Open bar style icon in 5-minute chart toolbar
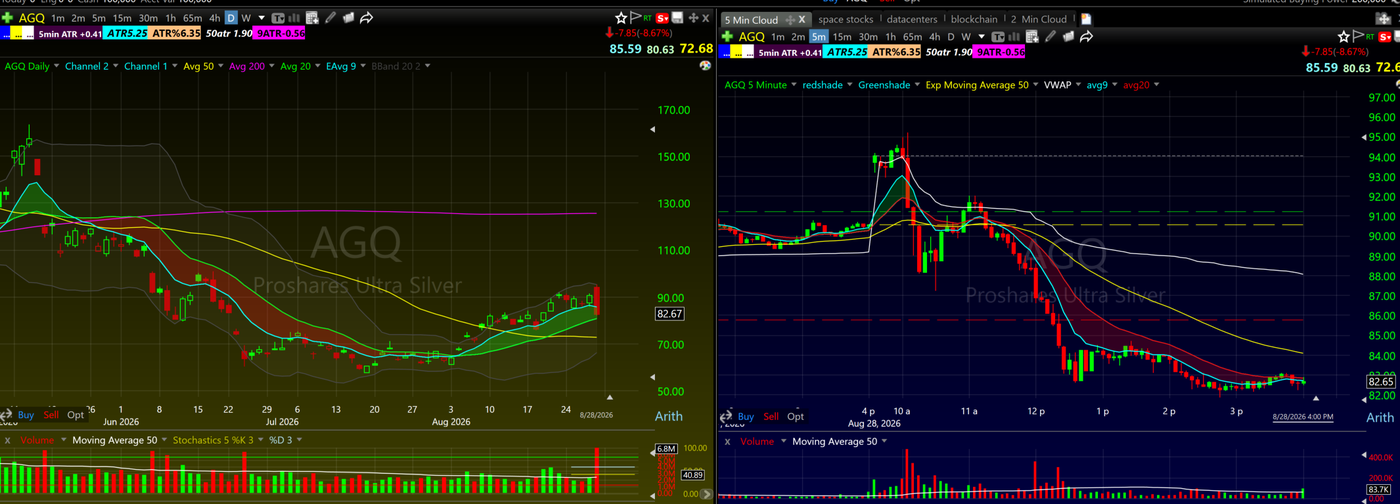The height and width of the screenshot is (504, 1400). 1013,37
